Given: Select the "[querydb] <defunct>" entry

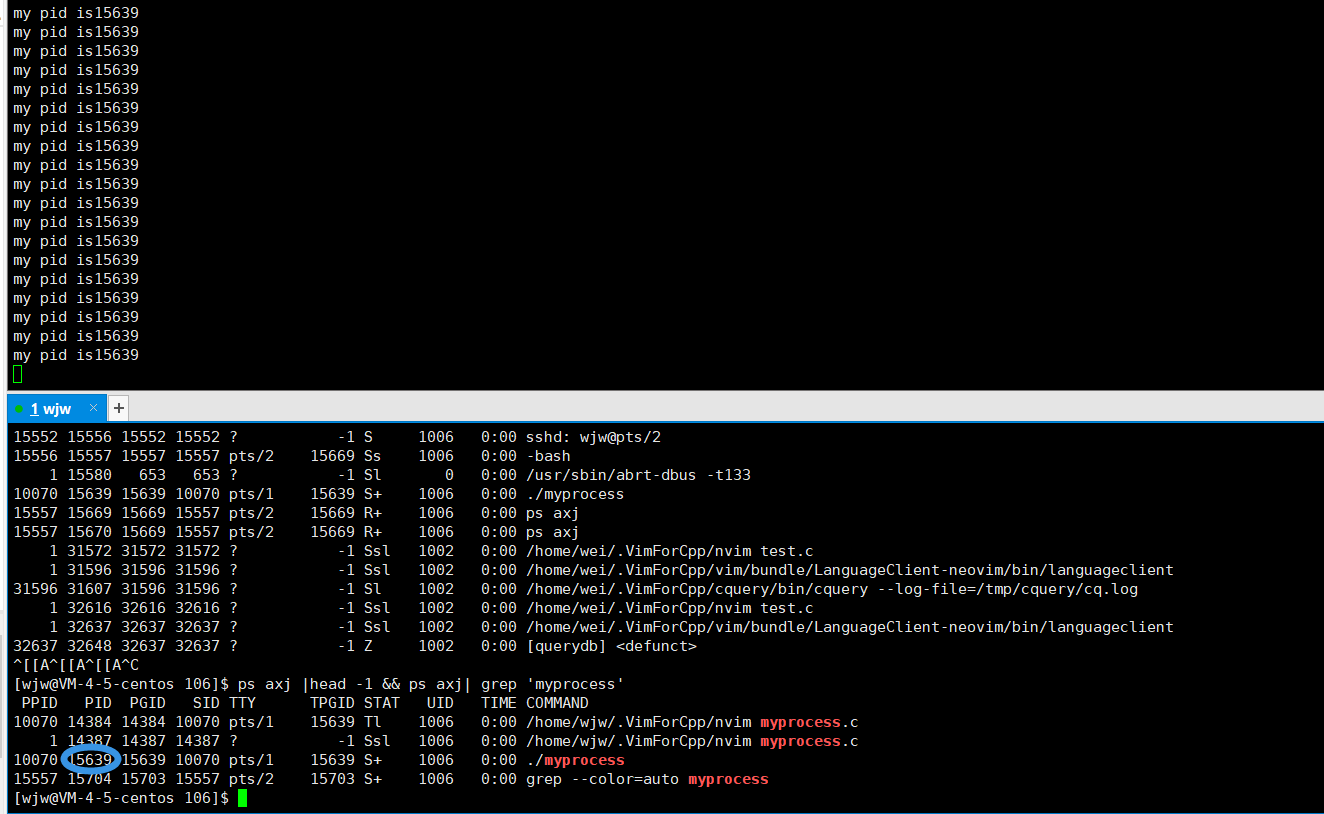Looking at the screenshot, I should point(611,646).
